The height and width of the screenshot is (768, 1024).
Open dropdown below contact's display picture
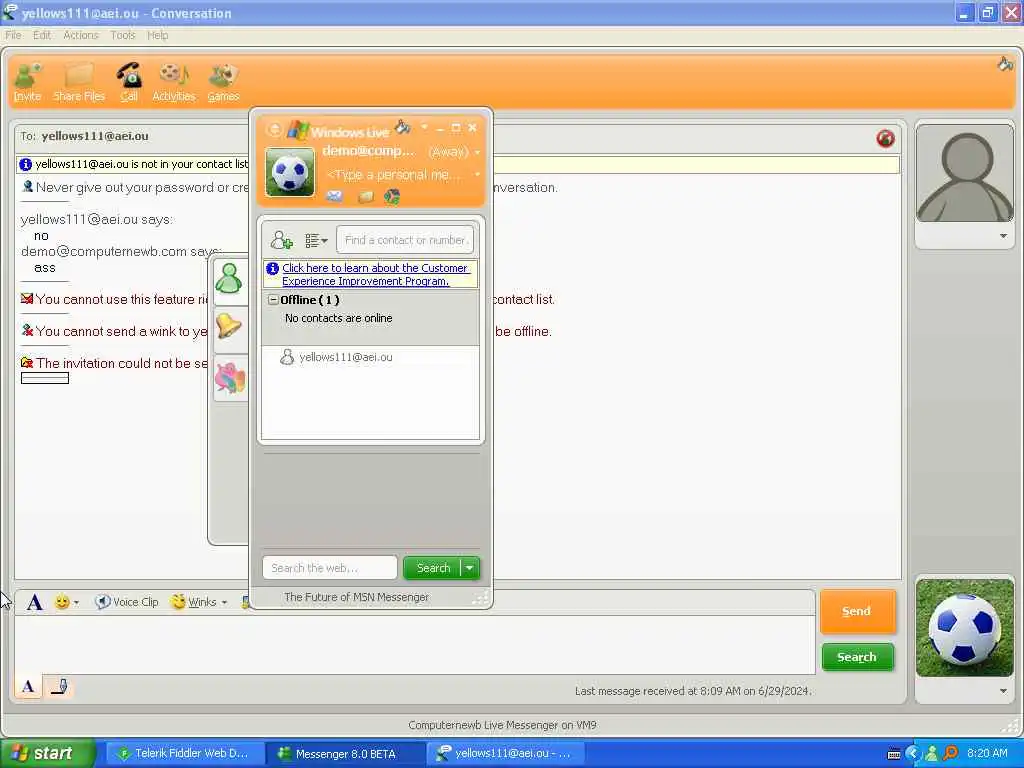point(1003,236)
